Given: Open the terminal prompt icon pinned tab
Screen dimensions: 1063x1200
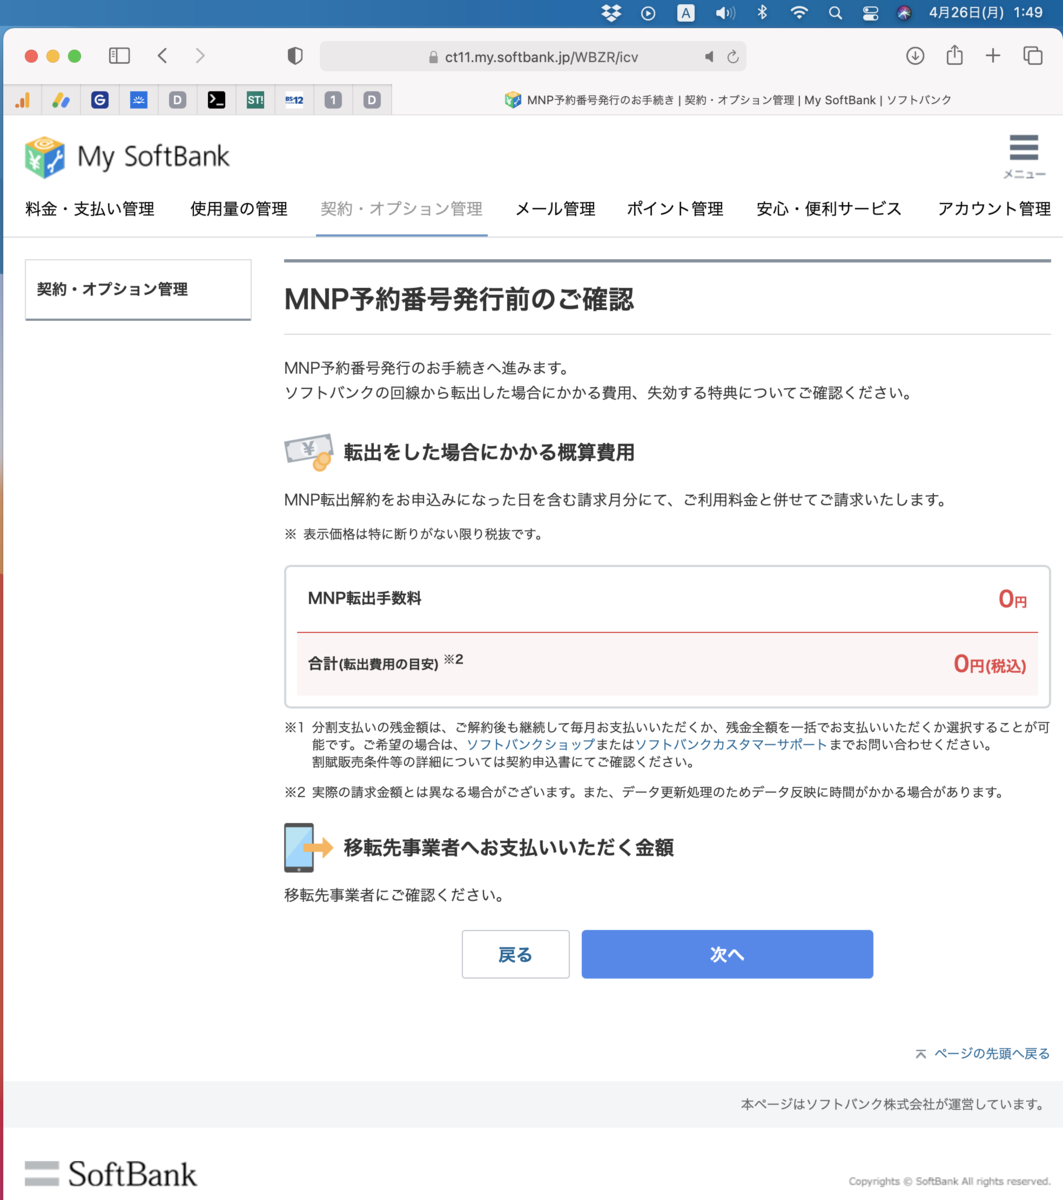Looking at the screenshot, I should tap(216, 100).
